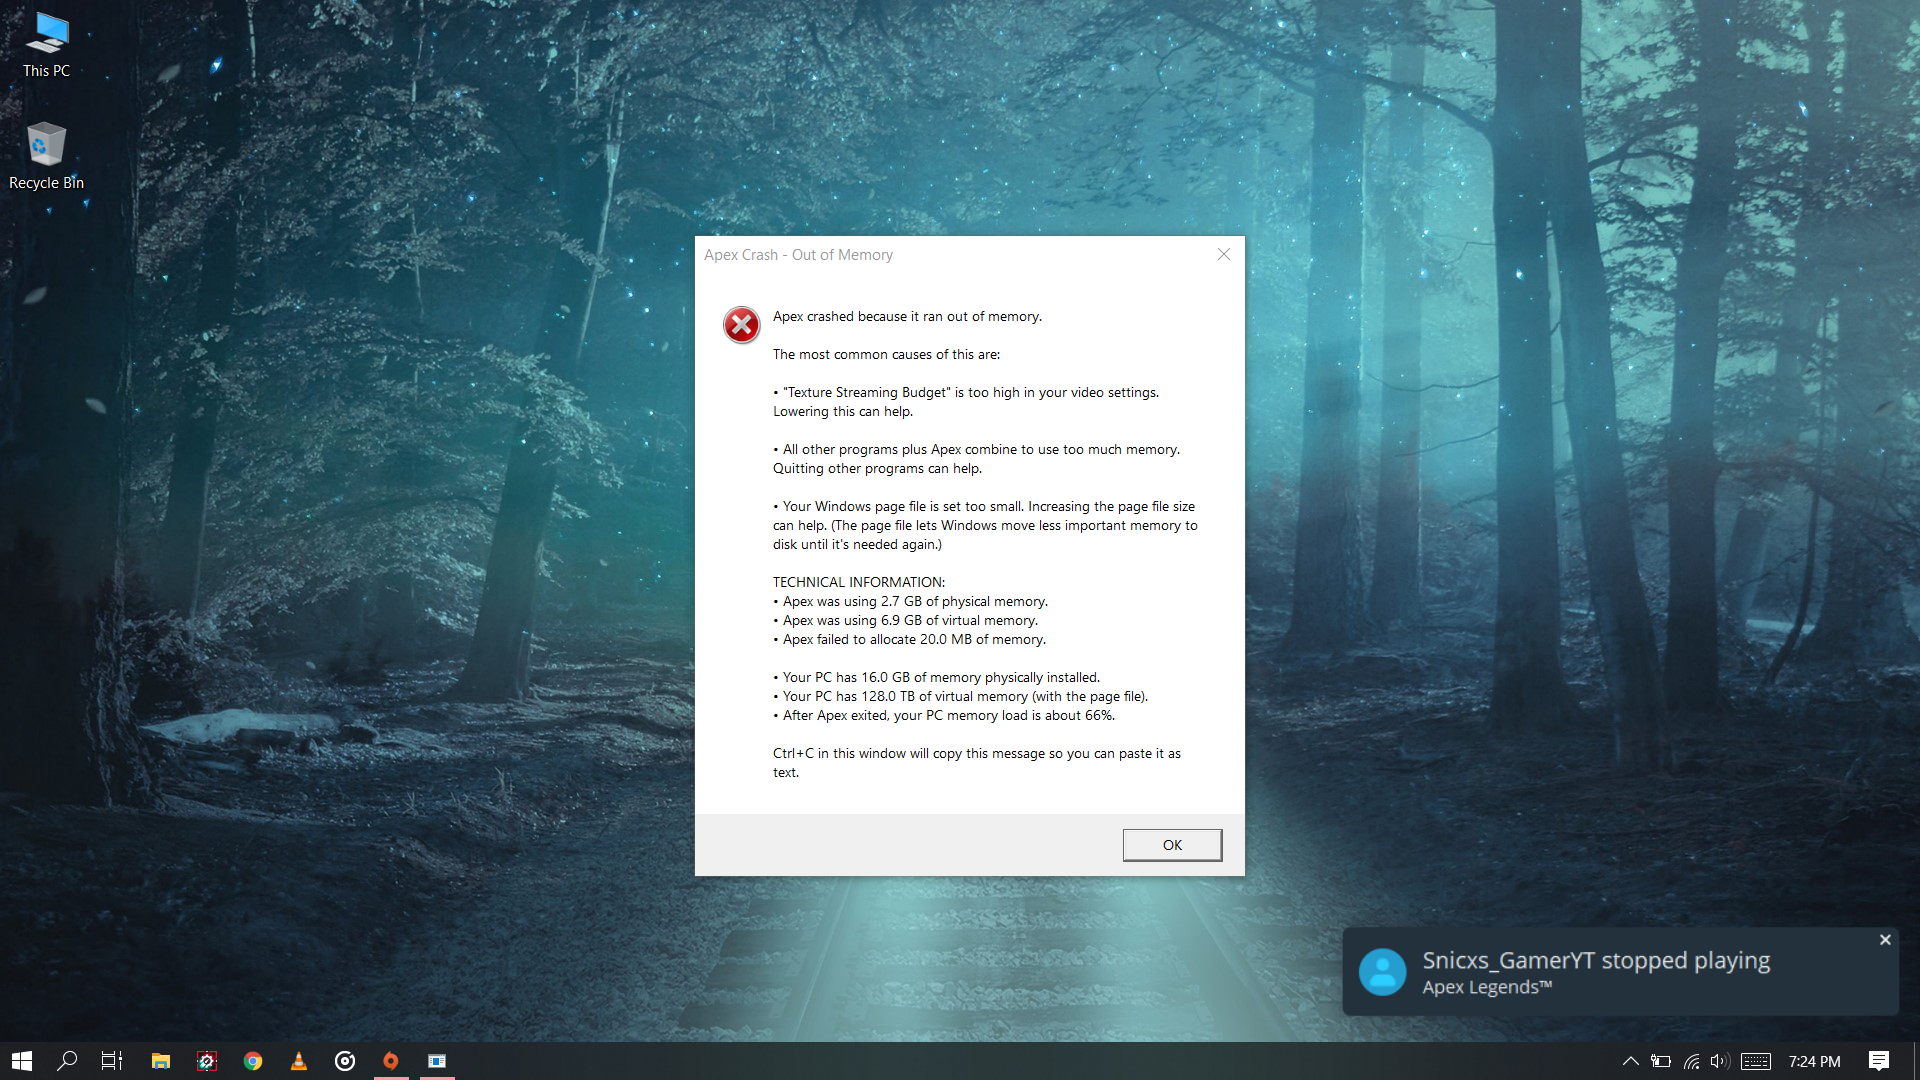Open the touch keyboard from the tray
The width and height of the screenshot is (1920, 1080).
[x=1756, y=1061]
